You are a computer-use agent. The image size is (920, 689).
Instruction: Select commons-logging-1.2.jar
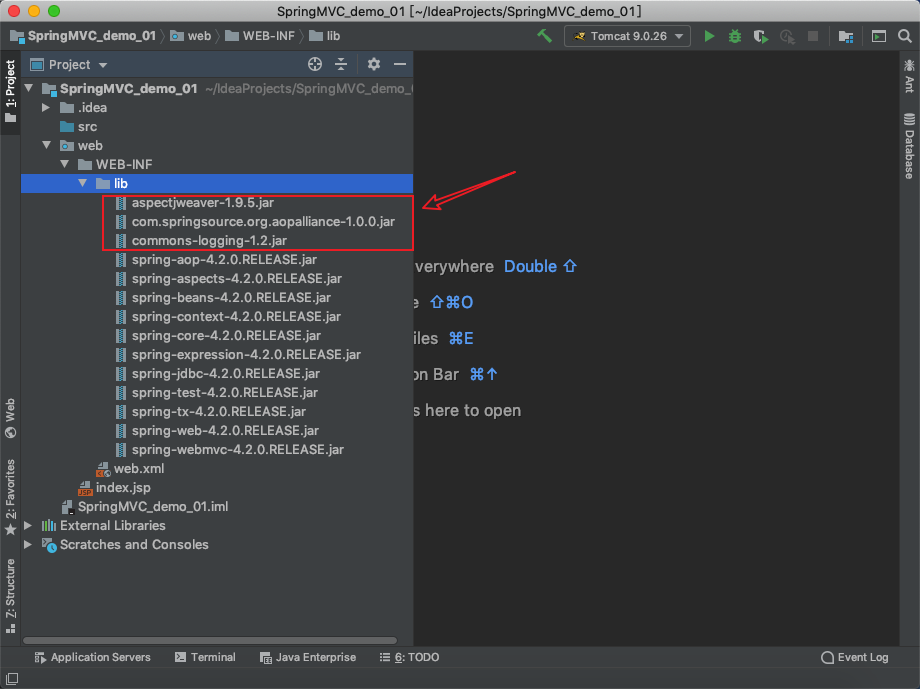[x=209, y=240]
